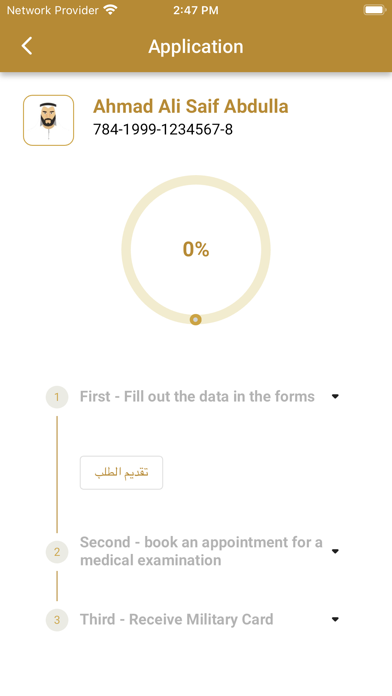Screen dimensions: 392x696
Task: Select 'Second - book an appointment' step
Action: [201, 551]
